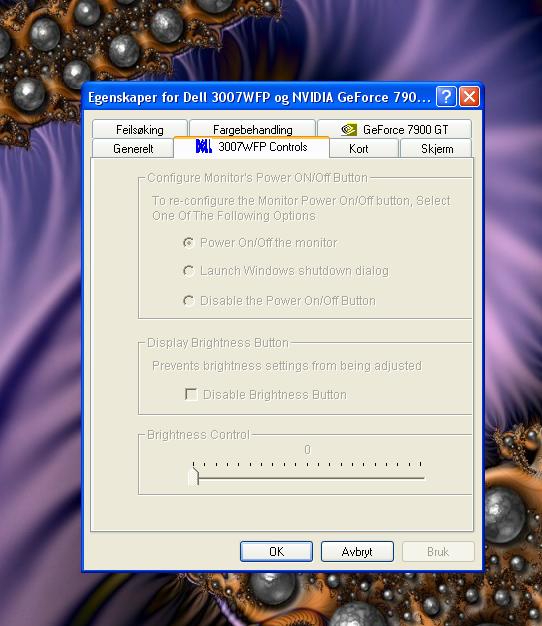The width and height of the screenshot is (542, 626).
Task: Close the Egenskaper dialog with the red X
Action: [x=469, y=97]
